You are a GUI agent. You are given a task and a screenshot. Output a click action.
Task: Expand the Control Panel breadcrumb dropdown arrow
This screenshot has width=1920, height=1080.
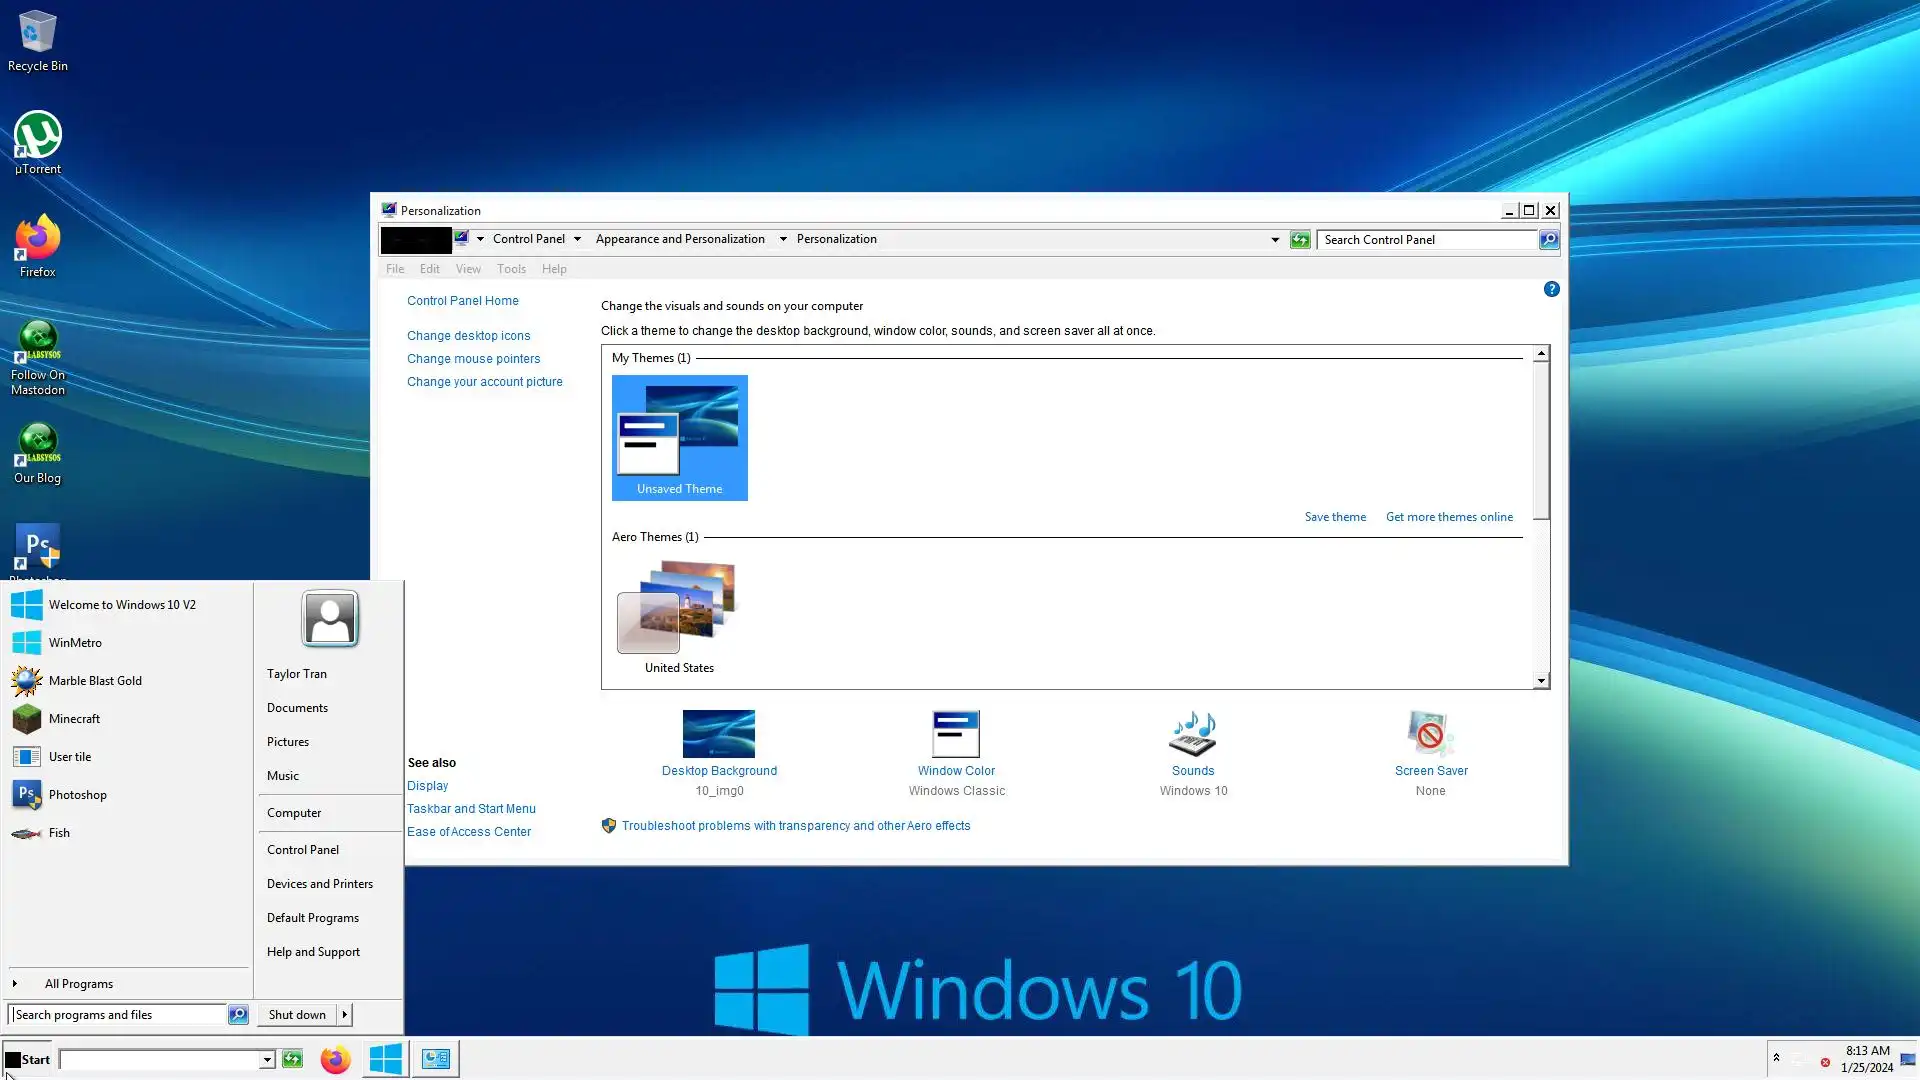(577, 240)
